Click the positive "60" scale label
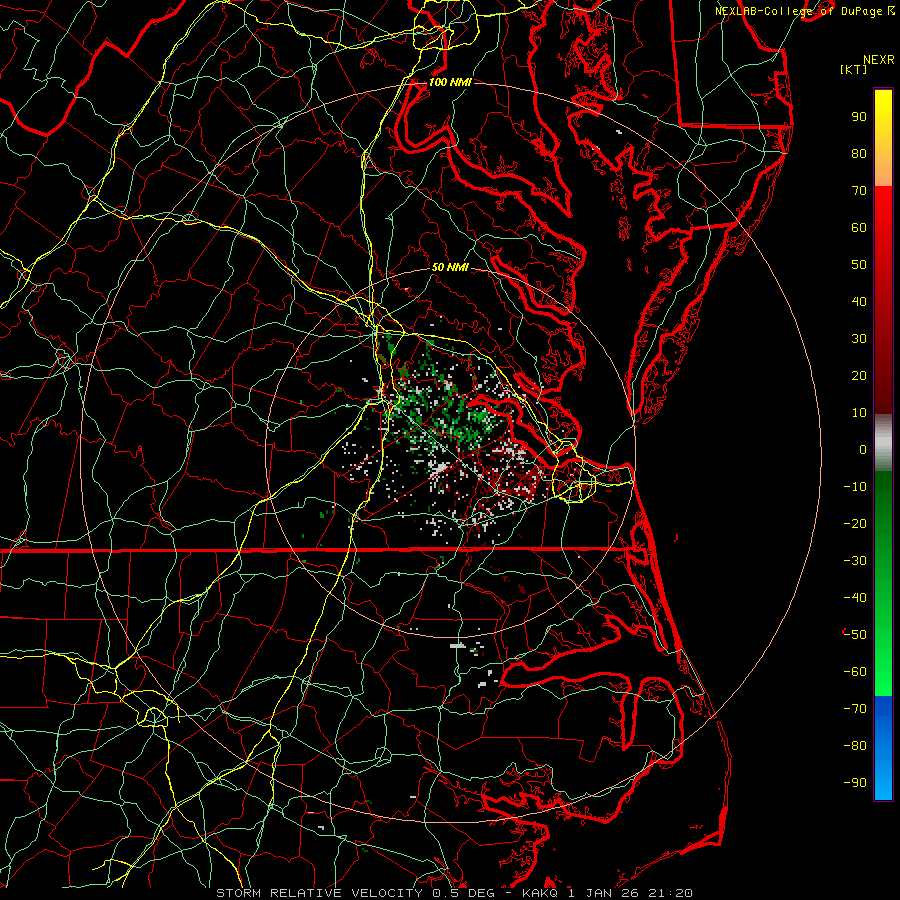The height and width of the screenshot is (900, 900). (859, 228)
